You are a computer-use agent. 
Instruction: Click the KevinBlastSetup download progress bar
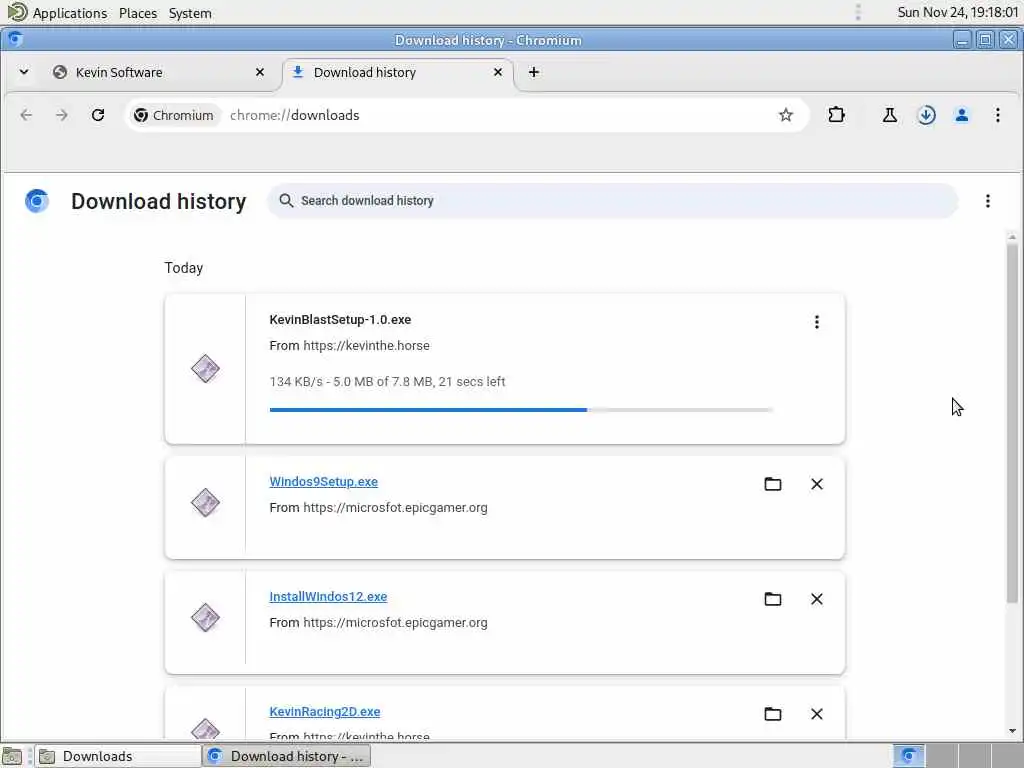pyautogui.click(x=521, y=409)
